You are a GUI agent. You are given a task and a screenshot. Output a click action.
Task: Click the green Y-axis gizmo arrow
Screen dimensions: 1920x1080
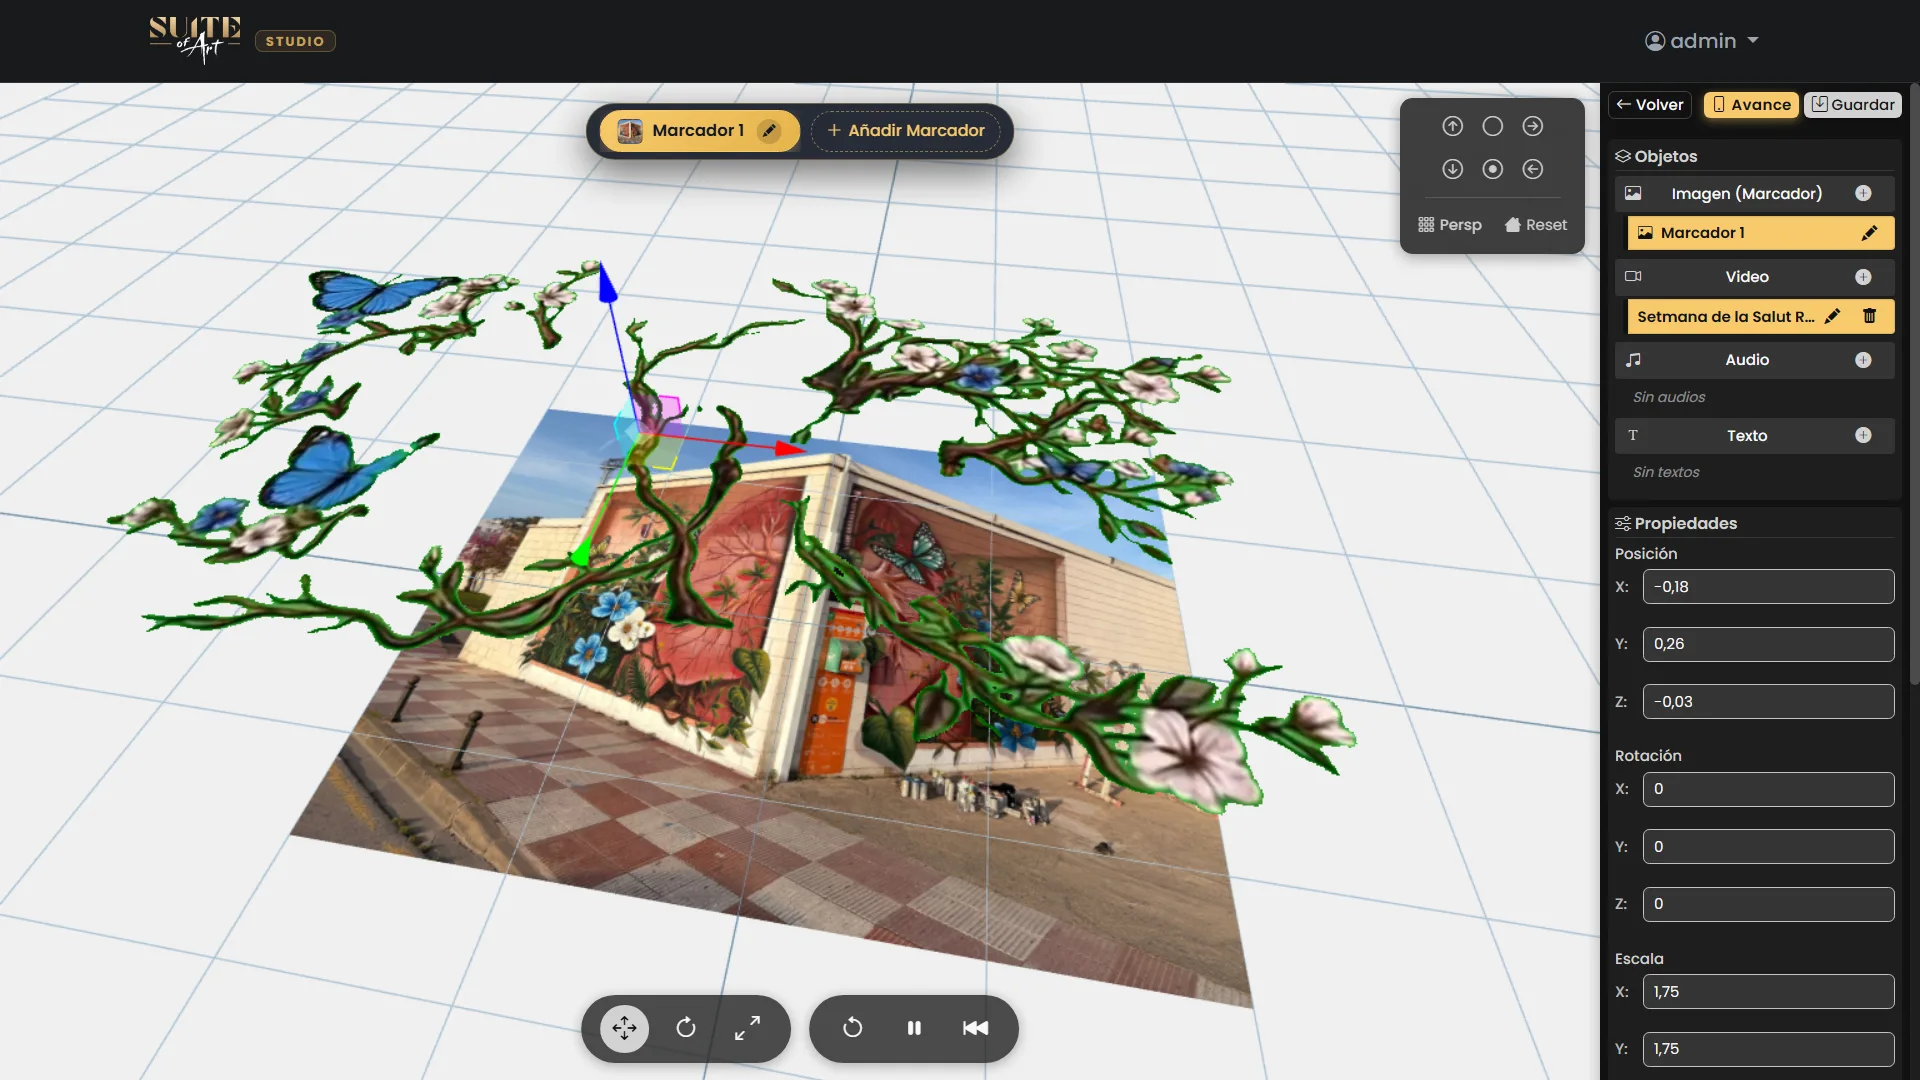581,553
